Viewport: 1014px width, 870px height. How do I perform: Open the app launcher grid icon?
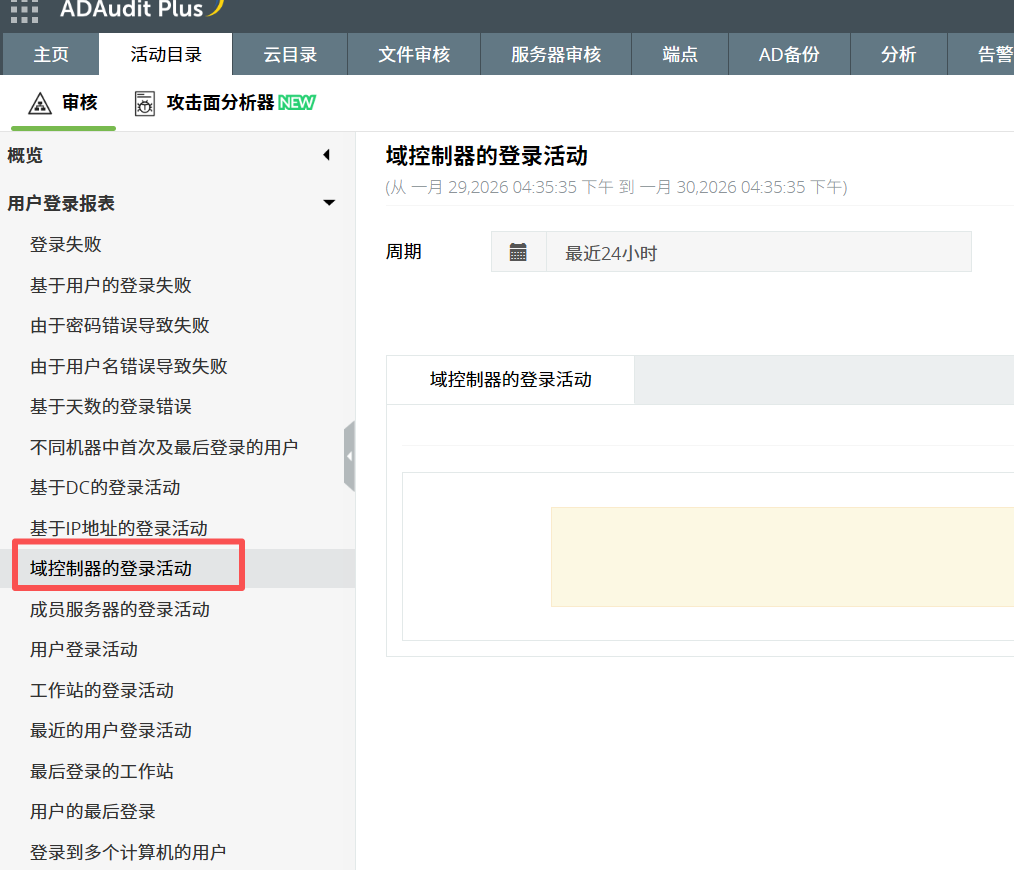24,11
